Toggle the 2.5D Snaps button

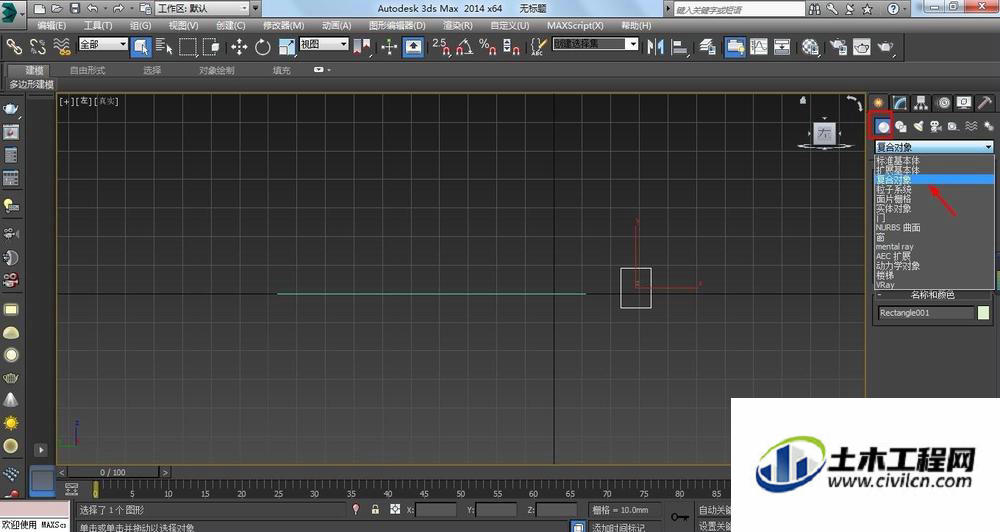(x=441, y=47)
